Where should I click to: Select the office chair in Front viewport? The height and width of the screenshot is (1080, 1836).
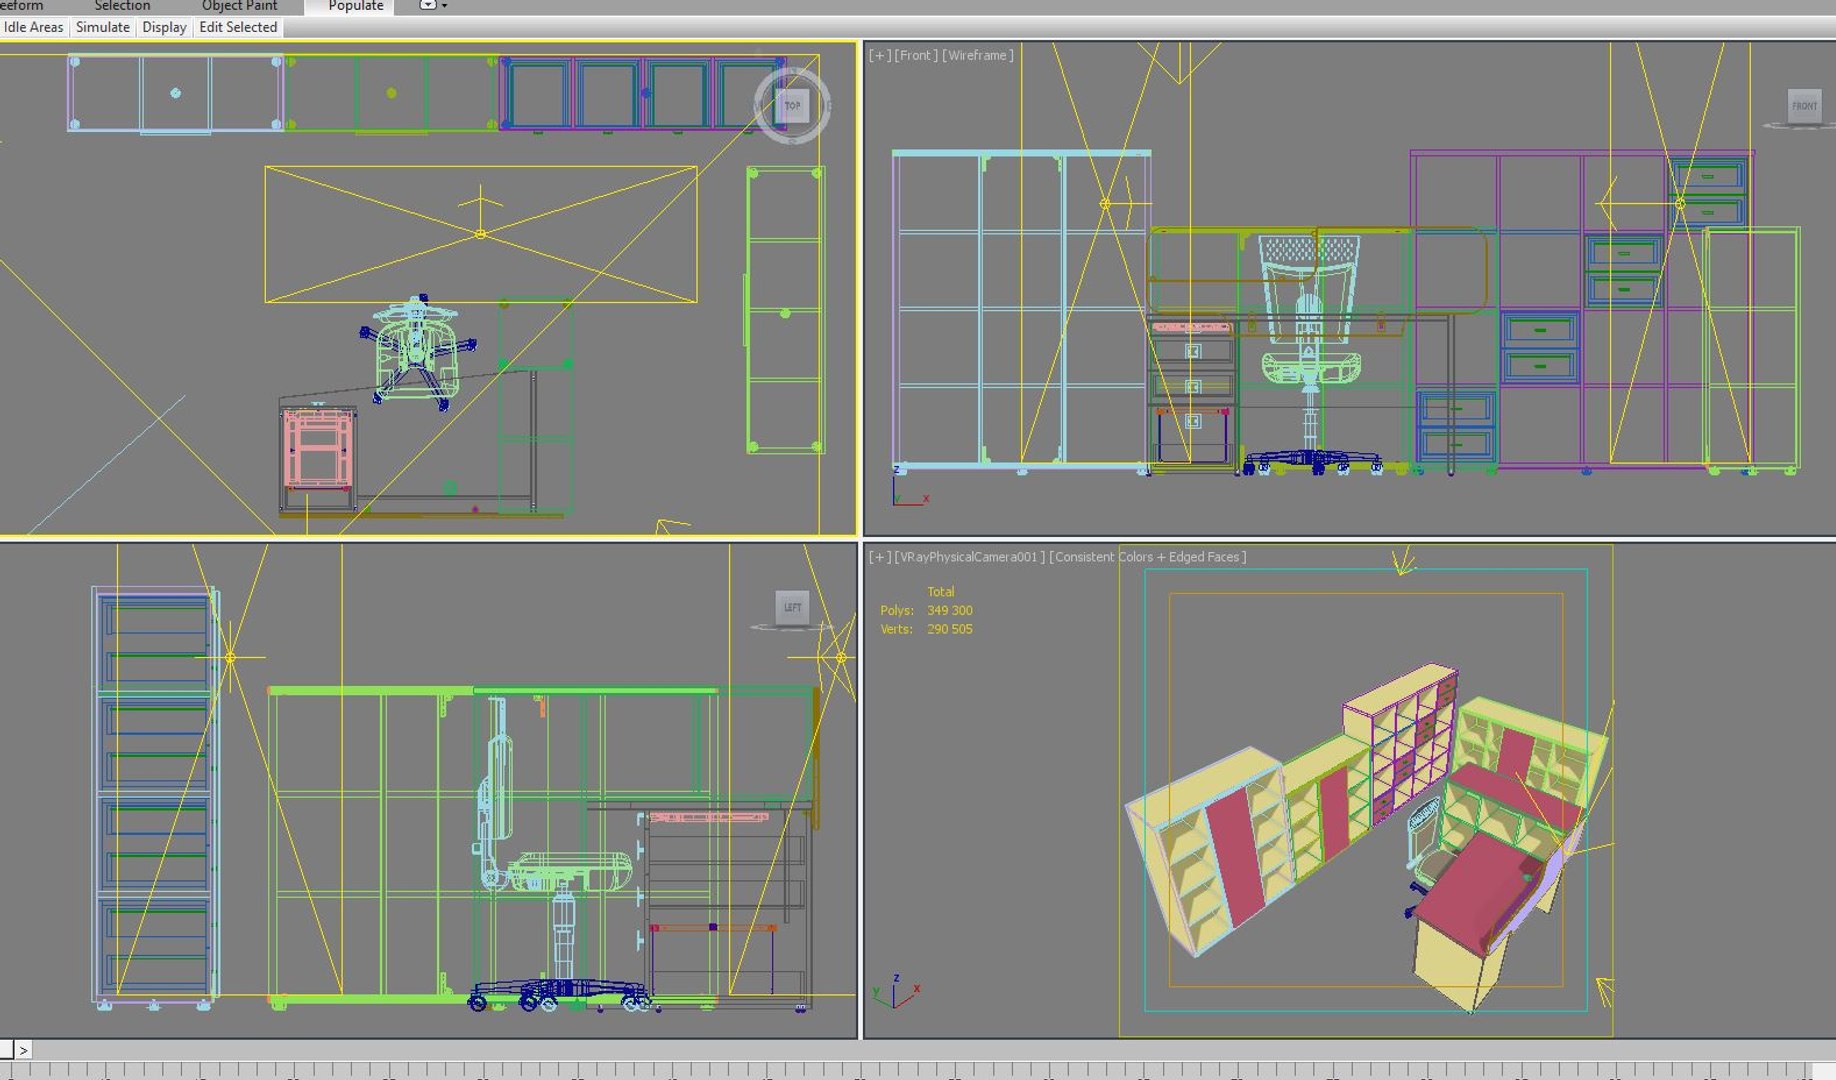click(1309, 355)
